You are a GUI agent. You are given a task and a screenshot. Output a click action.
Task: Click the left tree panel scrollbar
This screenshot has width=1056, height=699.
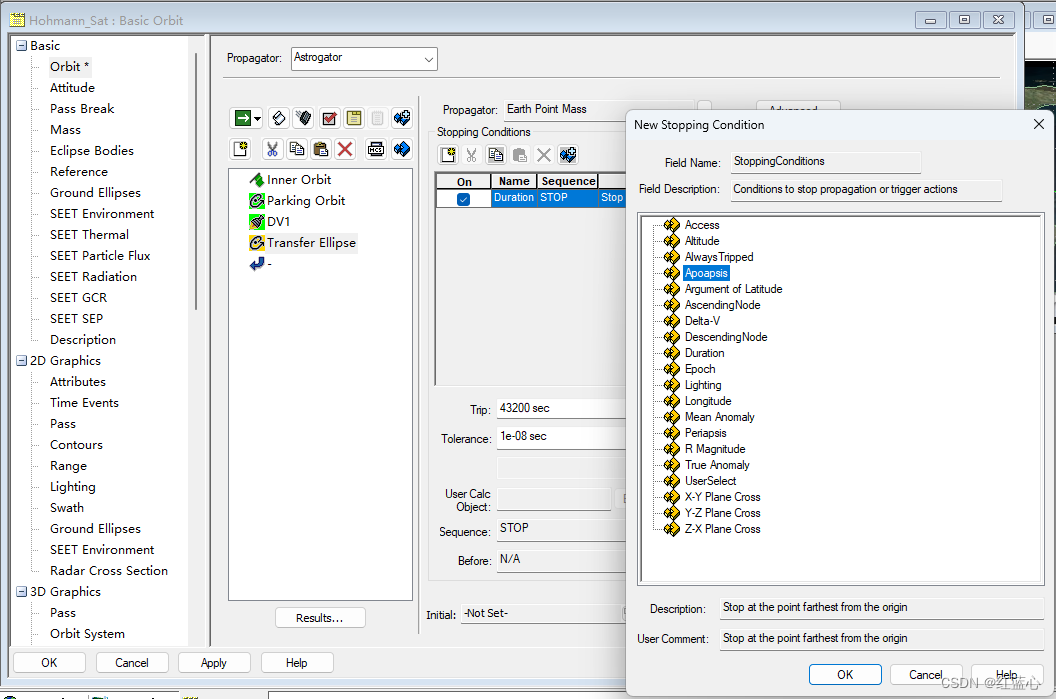pyautogui.click(x=196, y=182)
